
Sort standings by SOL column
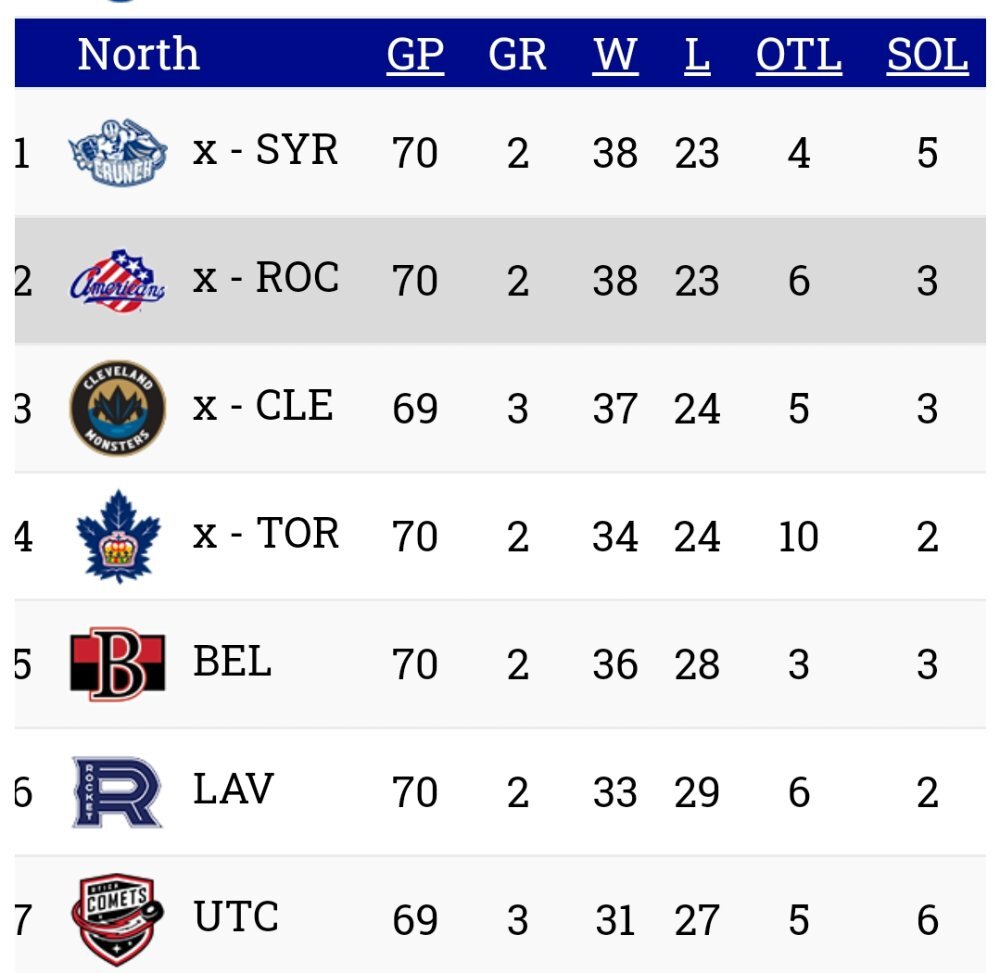coord(928,55)
